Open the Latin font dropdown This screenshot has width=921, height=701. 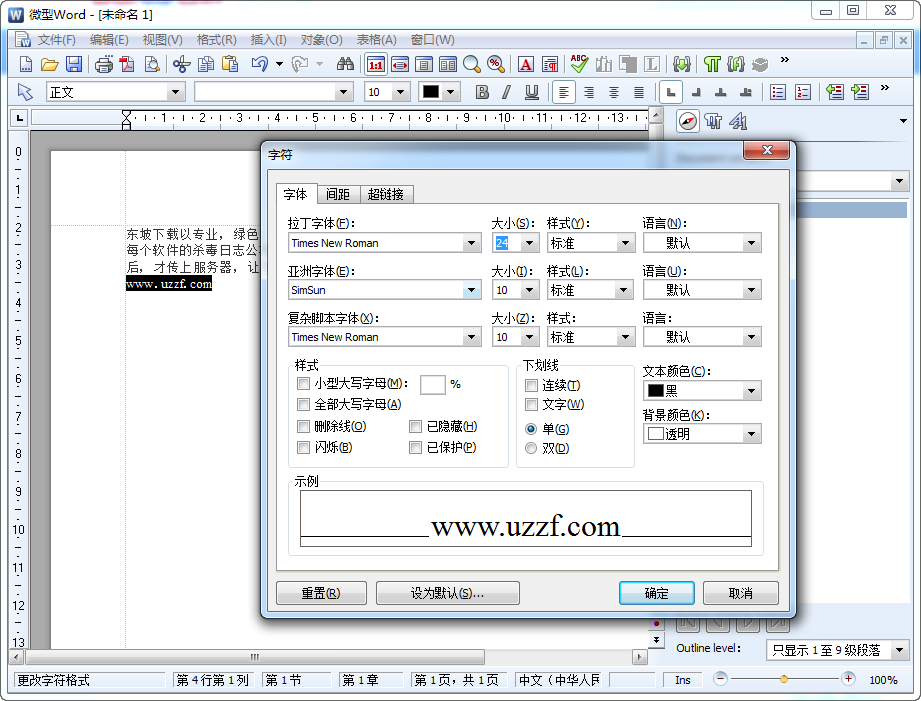coord(471,243)
